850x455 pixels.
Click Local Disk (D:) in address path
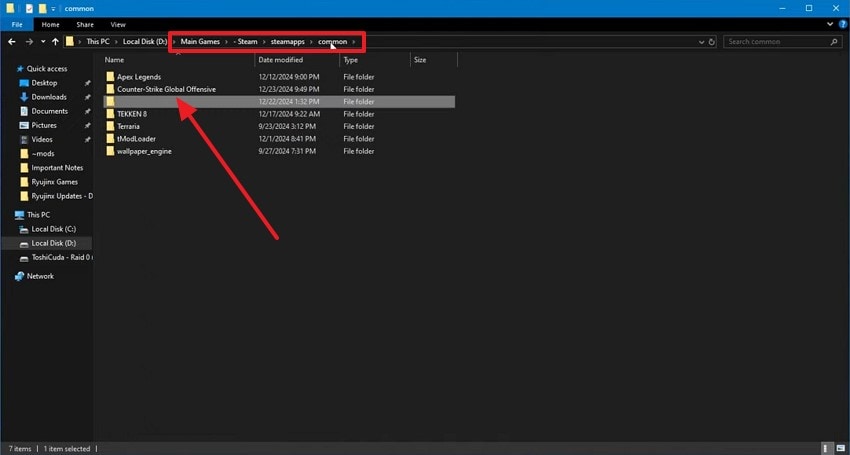(145, 42)
